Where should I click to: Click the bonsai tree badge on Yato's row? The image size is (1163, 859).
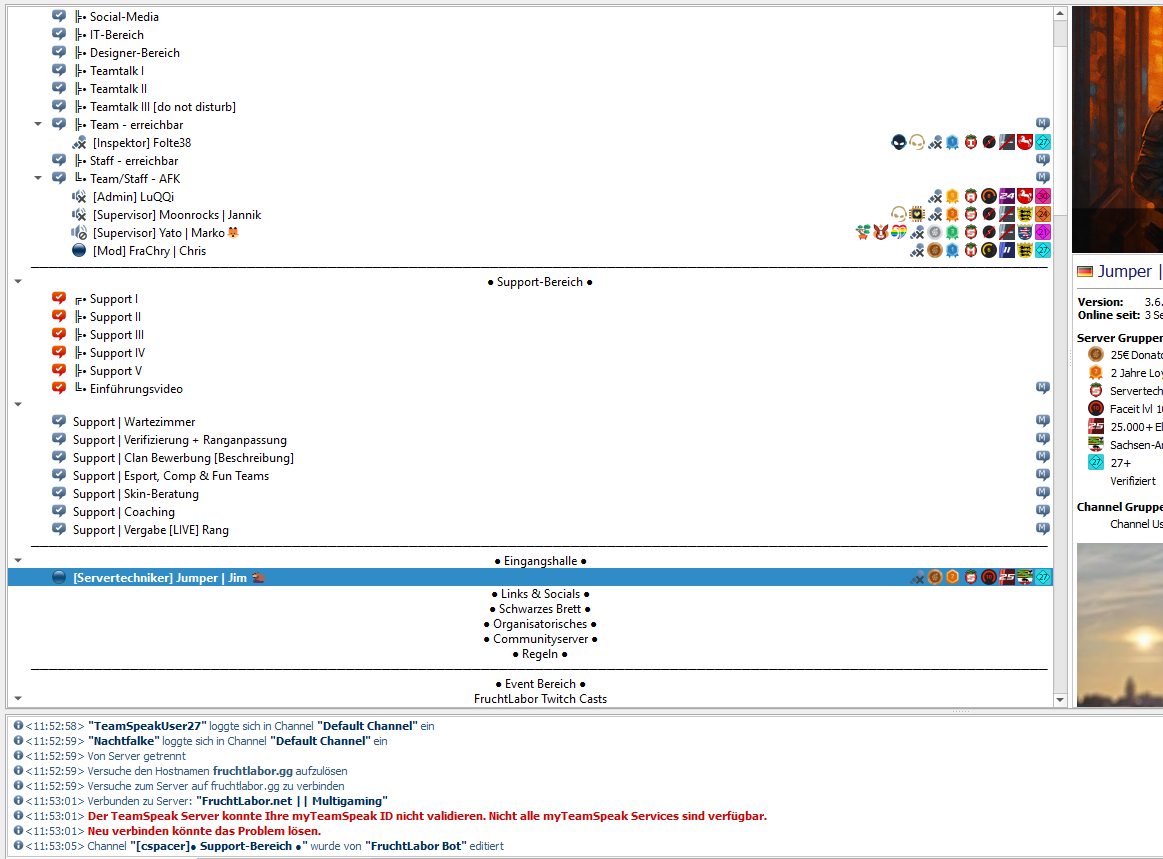point(863,233)
